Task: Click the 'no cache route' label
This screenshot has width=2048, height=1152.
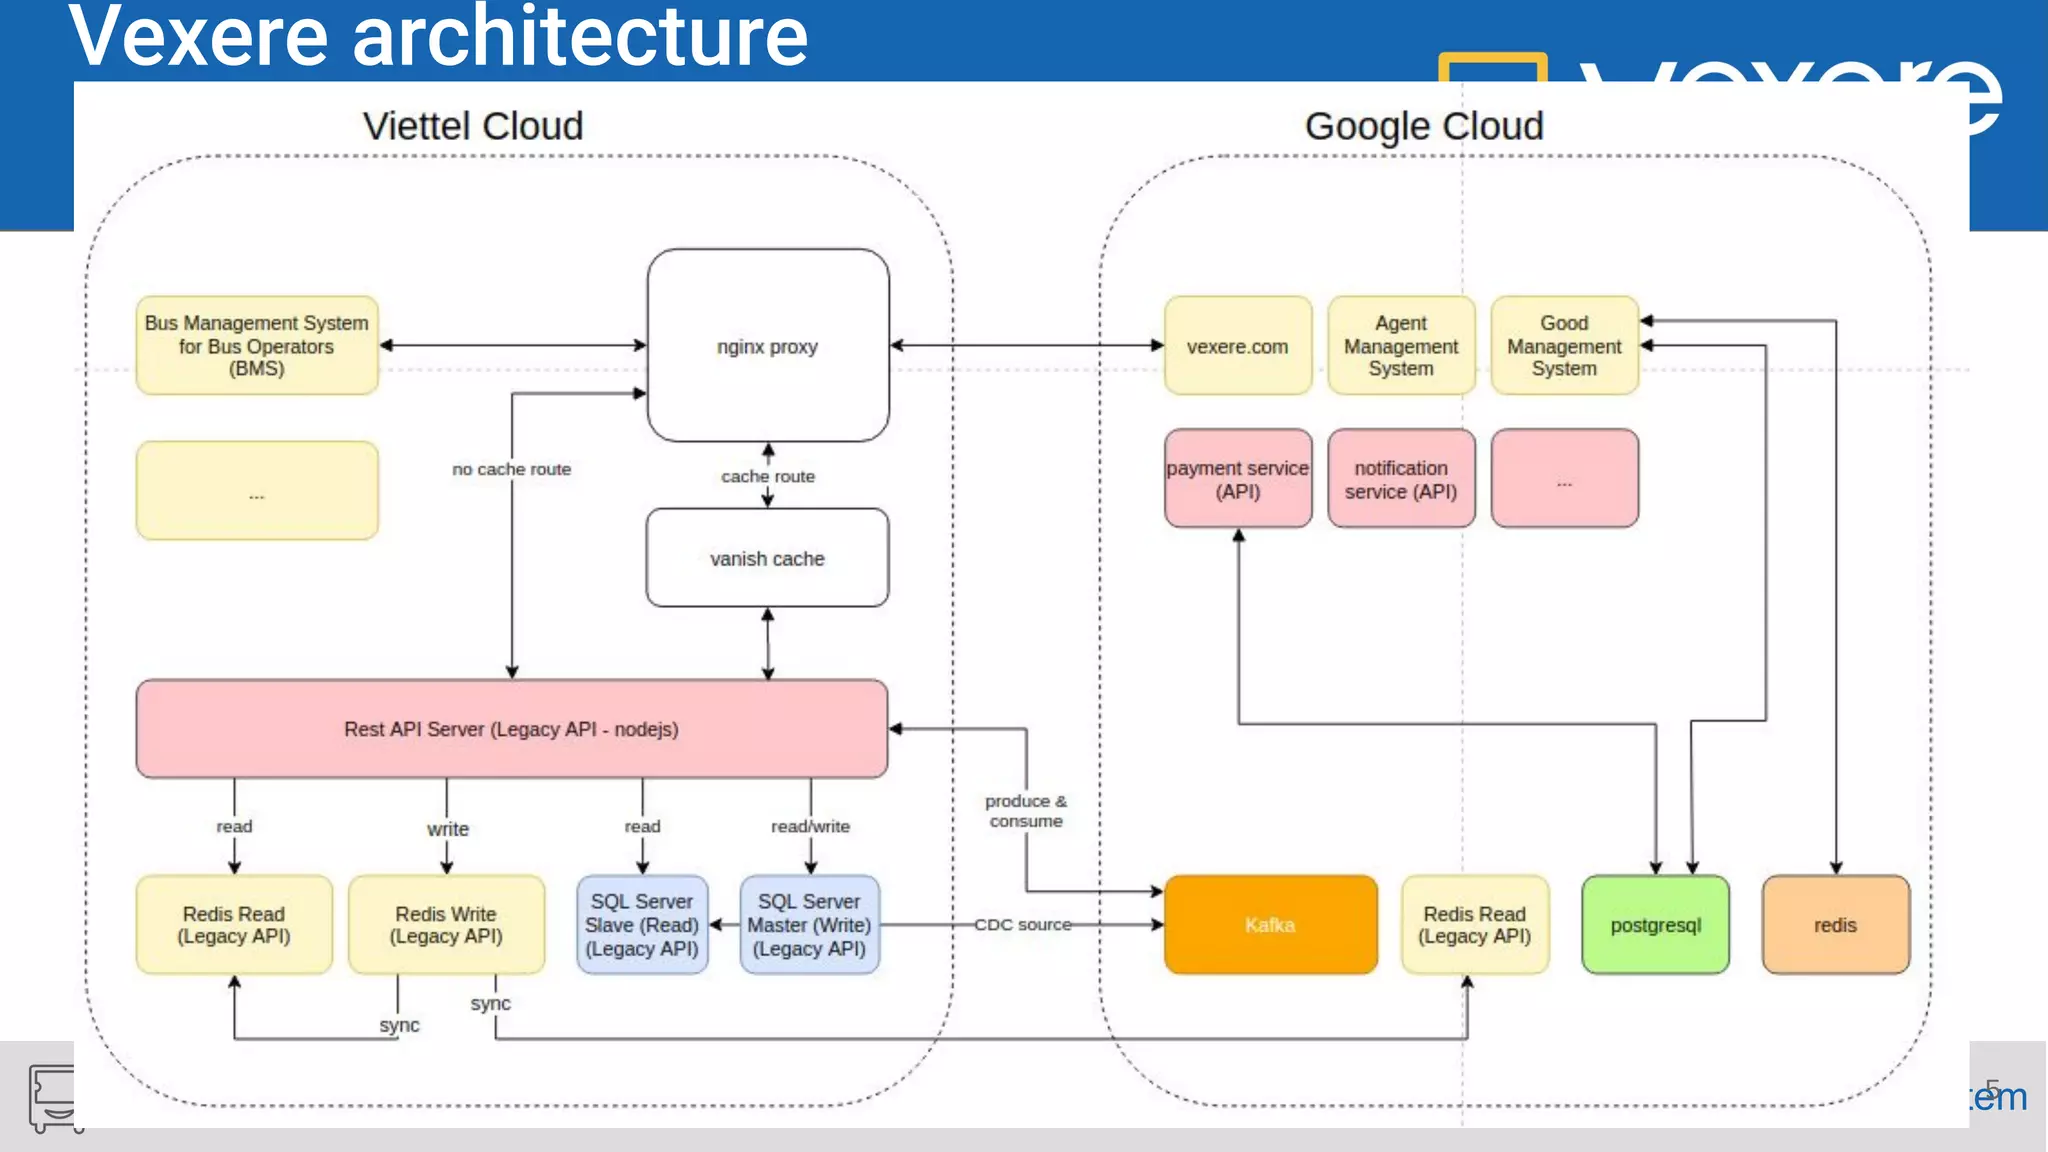Action: point(511,469)
